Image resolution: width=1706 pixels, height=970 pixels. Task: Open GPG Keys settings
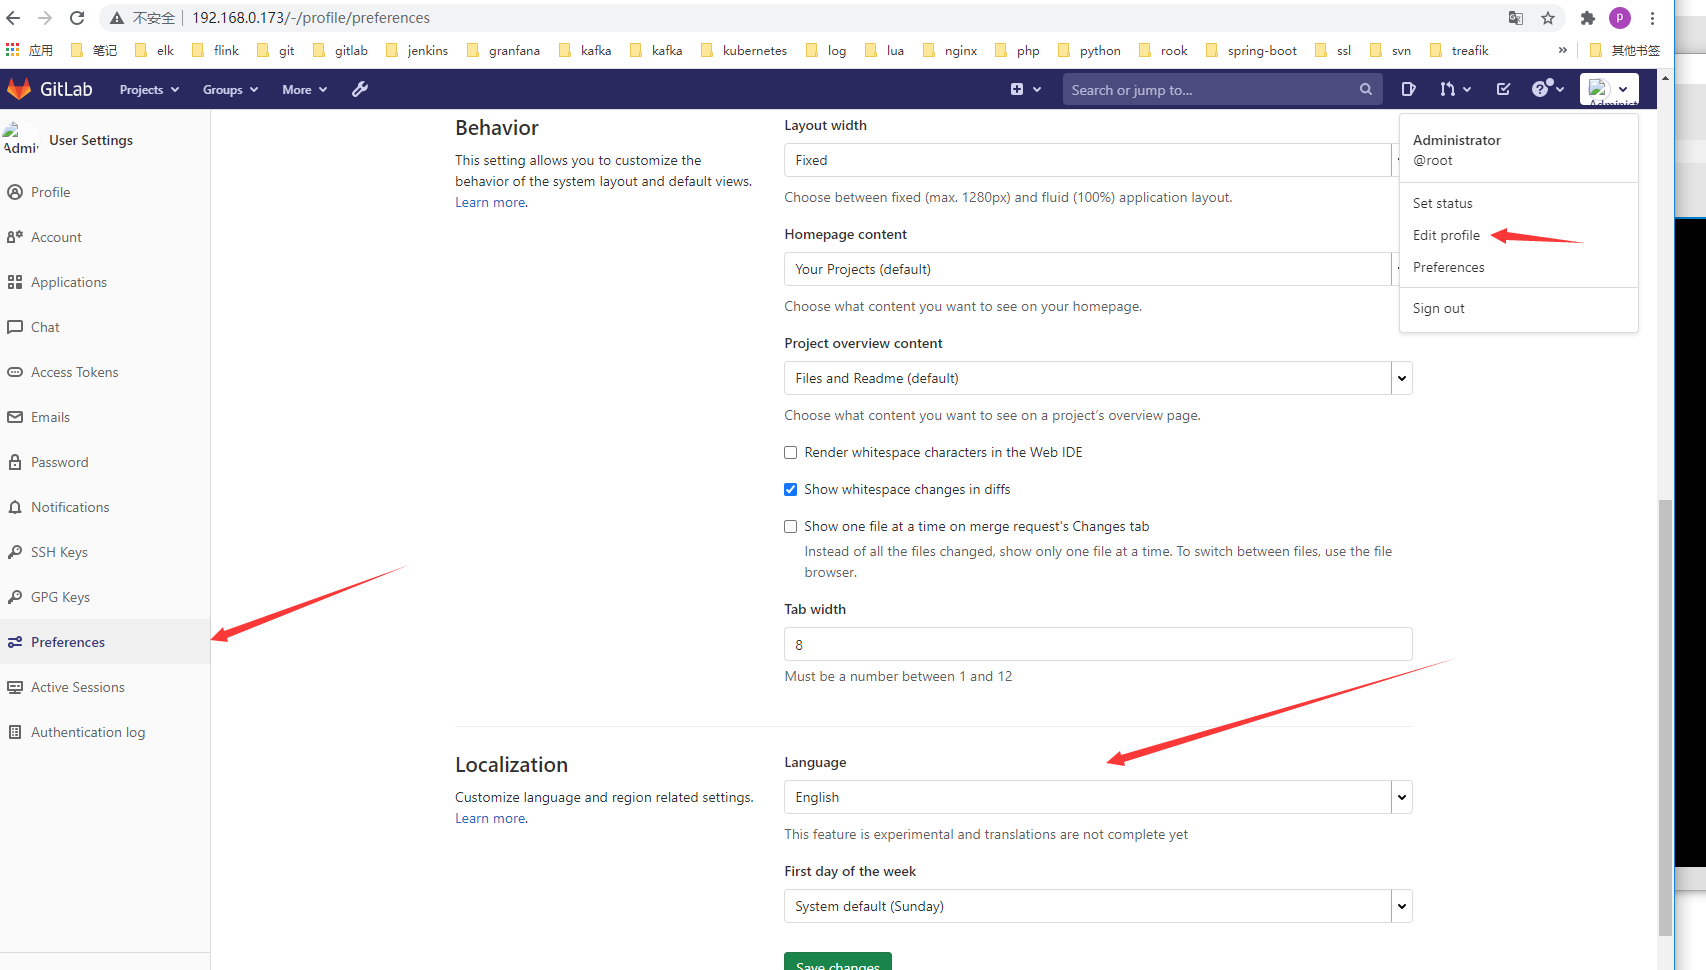[x=105, y=597]
